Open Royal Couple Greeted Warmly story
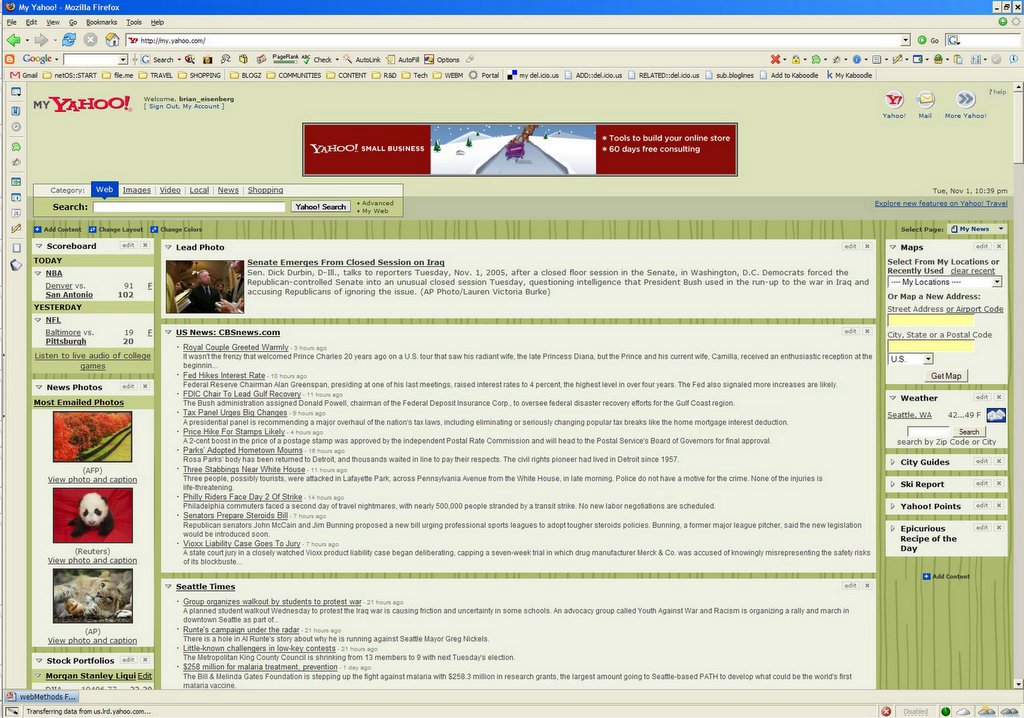Image resolution: width=1024 pixels, height=718 pixels. (236, 348)
